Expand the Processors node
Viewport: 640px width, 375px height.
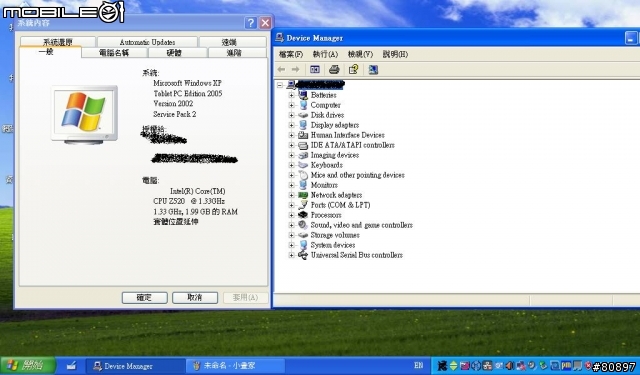click(291, 215)
